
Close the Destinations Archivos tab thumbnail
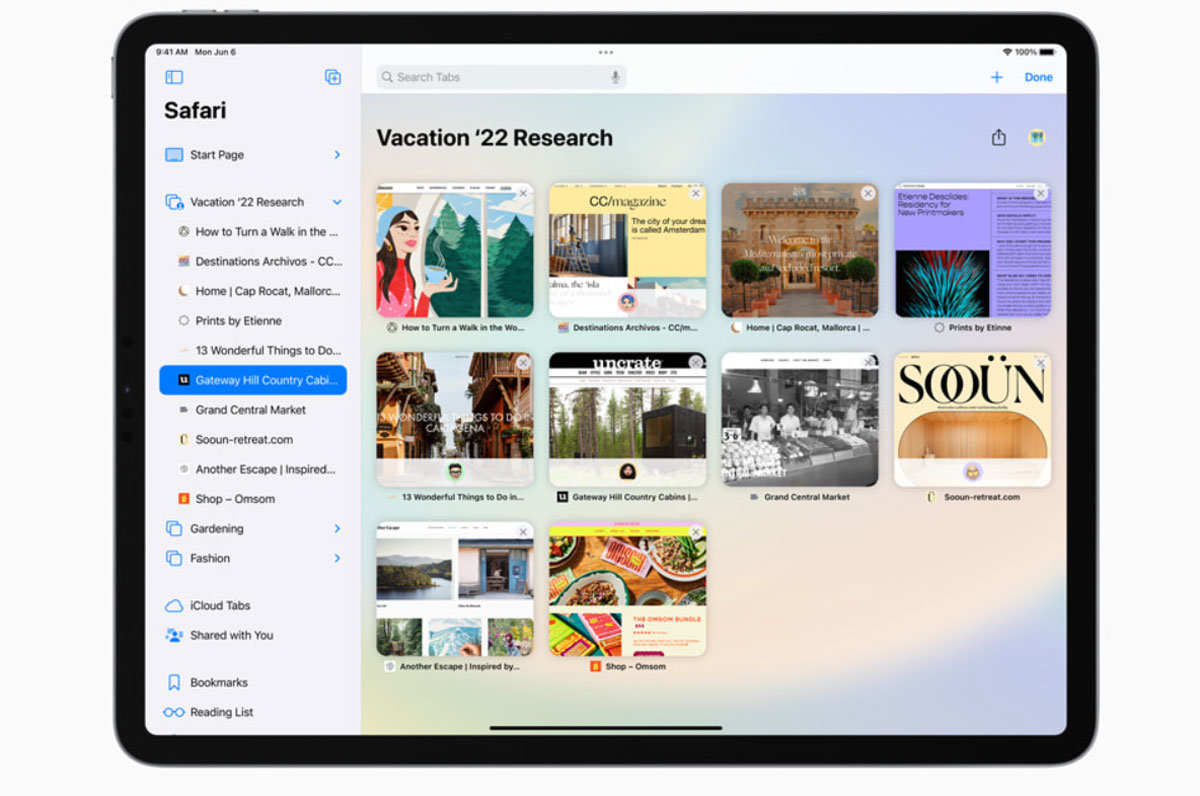click(696, 193)
